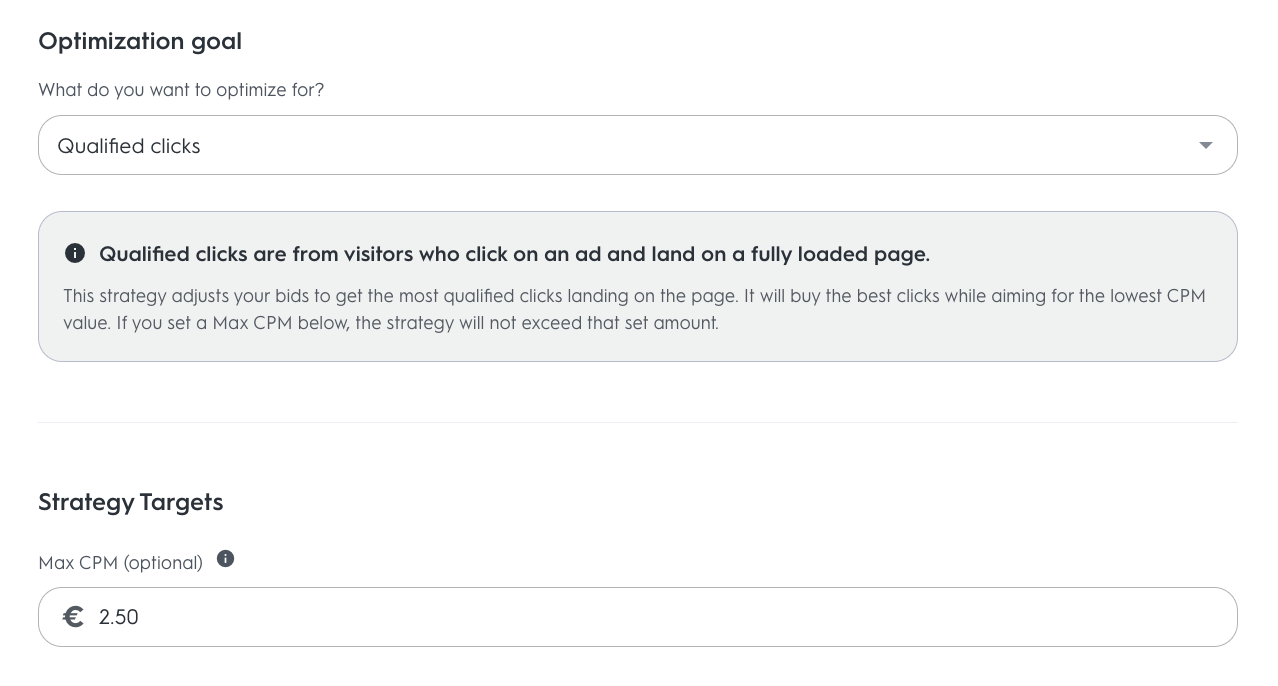Screen dimensions: 1278x686
Task: Click the blank middle of the optimization dropdown
Action: pyautogui.click(x=700, y=146)
